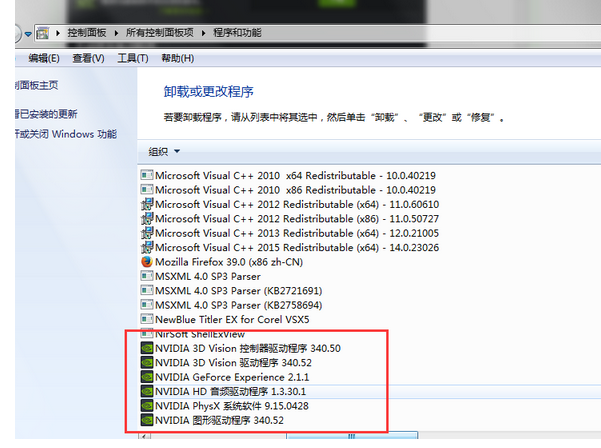Click the Visual C++ 2012 (x64) installer icon
Viewport: 601px width, 448px height.
147,204
